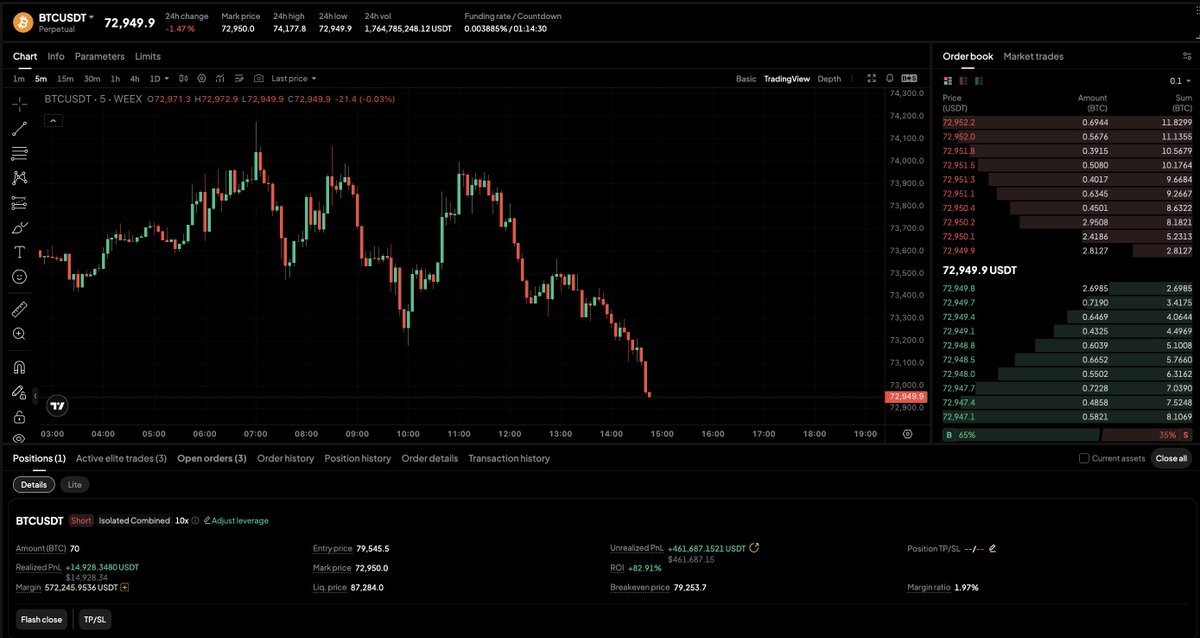The image size is (1200, 638).
Task: Expand the BTCUSDT pair selector dropdown
Action: click(x=91, y=17)
